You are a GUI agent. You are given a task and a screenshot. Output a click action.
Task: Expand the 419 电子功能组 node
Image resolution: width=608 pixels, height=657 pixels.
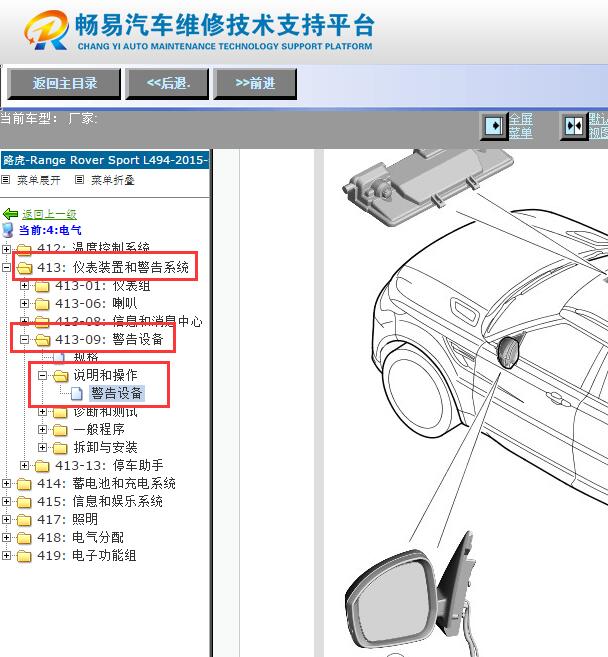[6, 556]
